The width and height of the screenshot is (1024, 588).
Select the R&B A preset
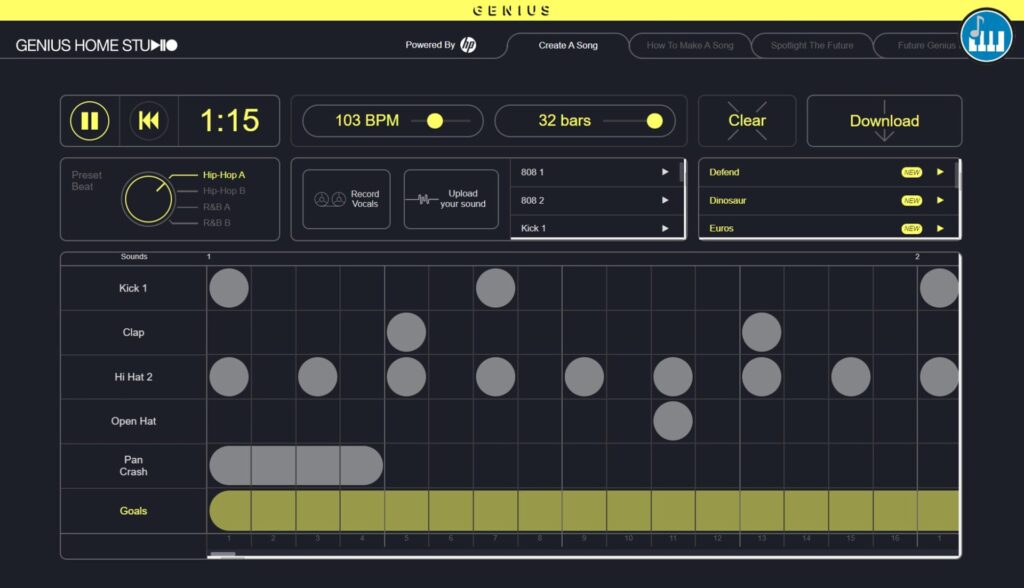tap(216, 206)
